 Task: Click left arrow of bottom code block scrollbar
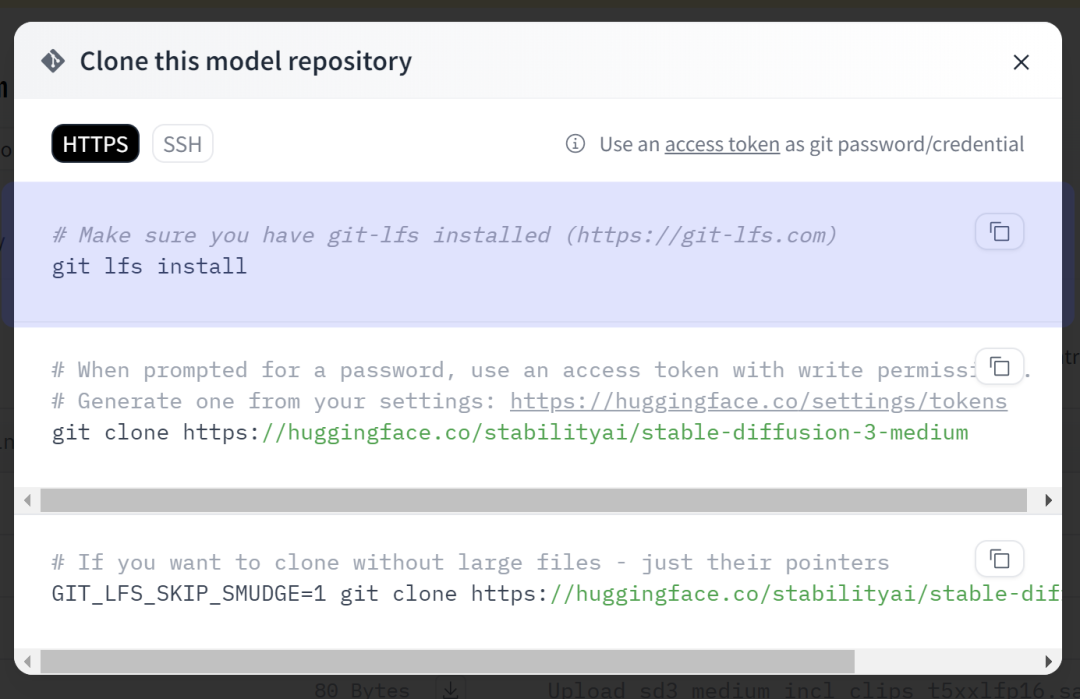(28, 661)
